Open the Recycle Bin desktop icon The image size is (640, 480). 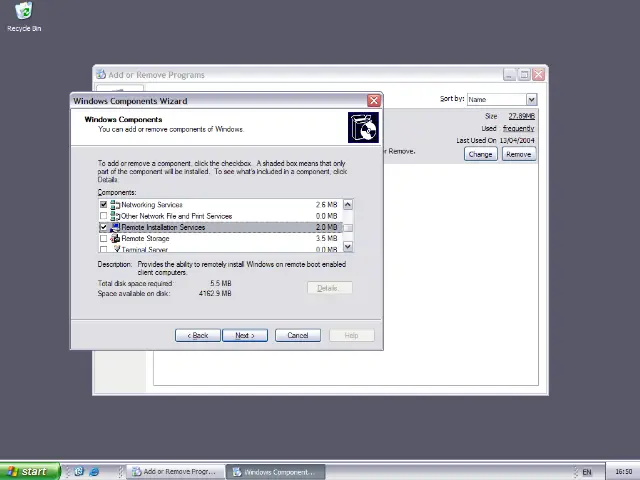[x=23, y=13]
